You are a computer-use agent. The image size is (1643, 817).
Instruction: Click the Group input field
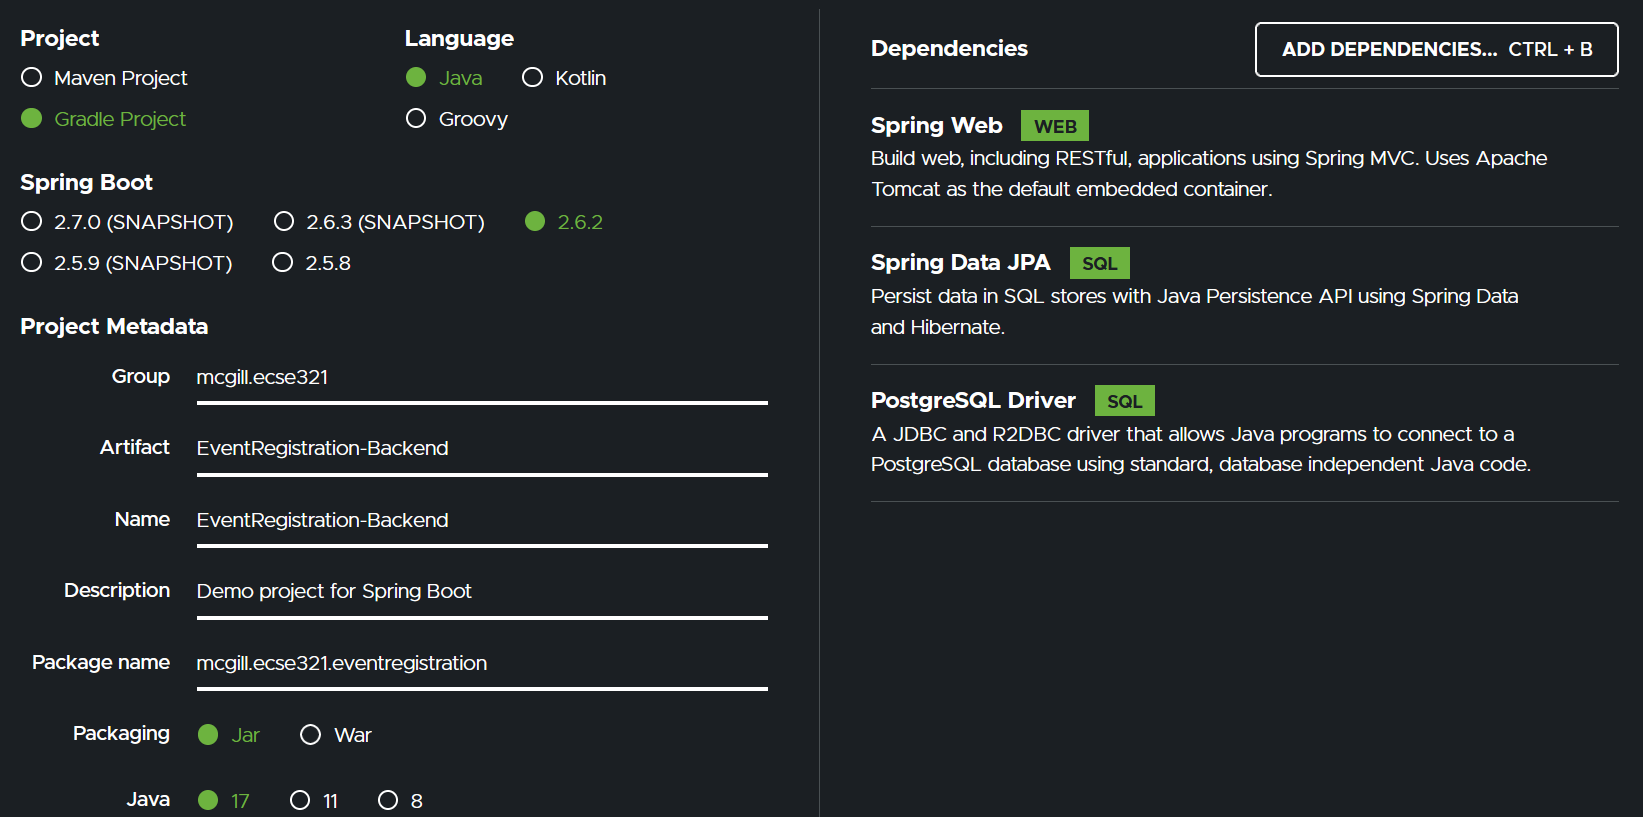pyautogui.click(x=481, y=378)
